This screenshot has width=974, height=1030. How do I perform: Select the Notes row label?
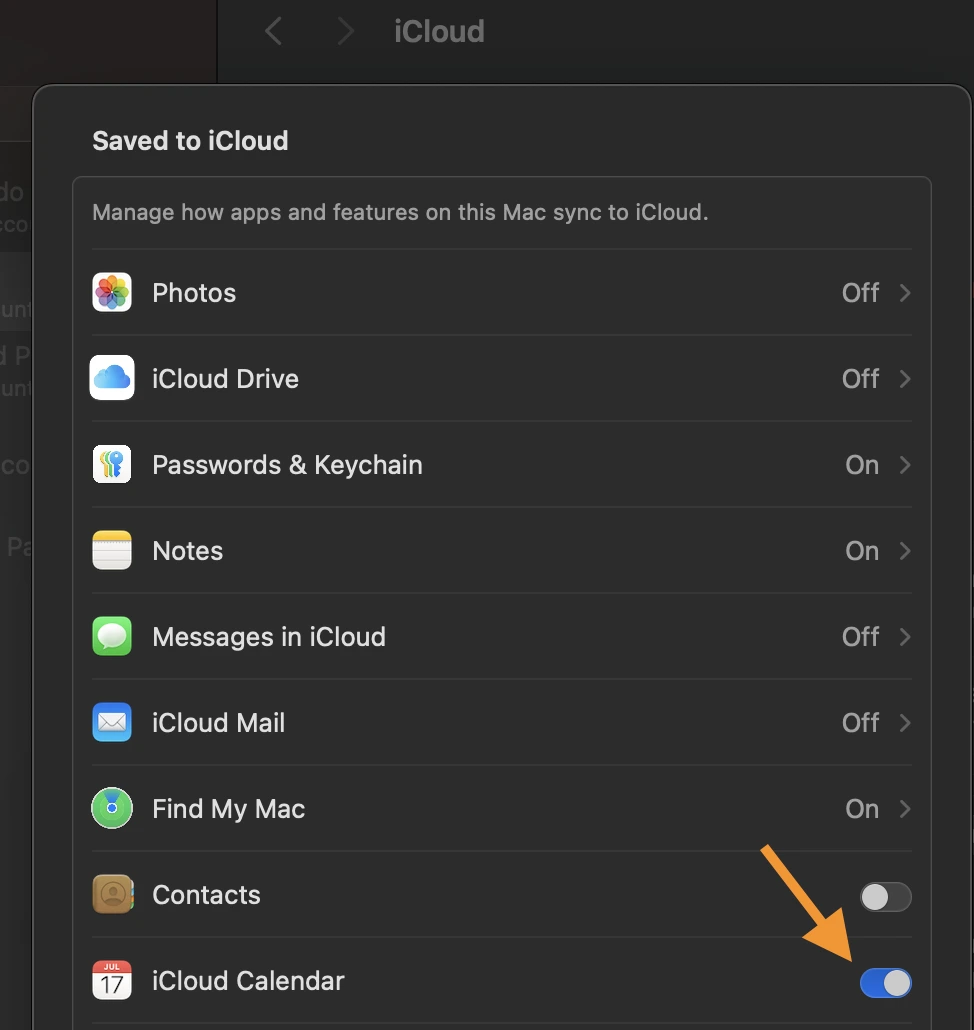(187, 551)
